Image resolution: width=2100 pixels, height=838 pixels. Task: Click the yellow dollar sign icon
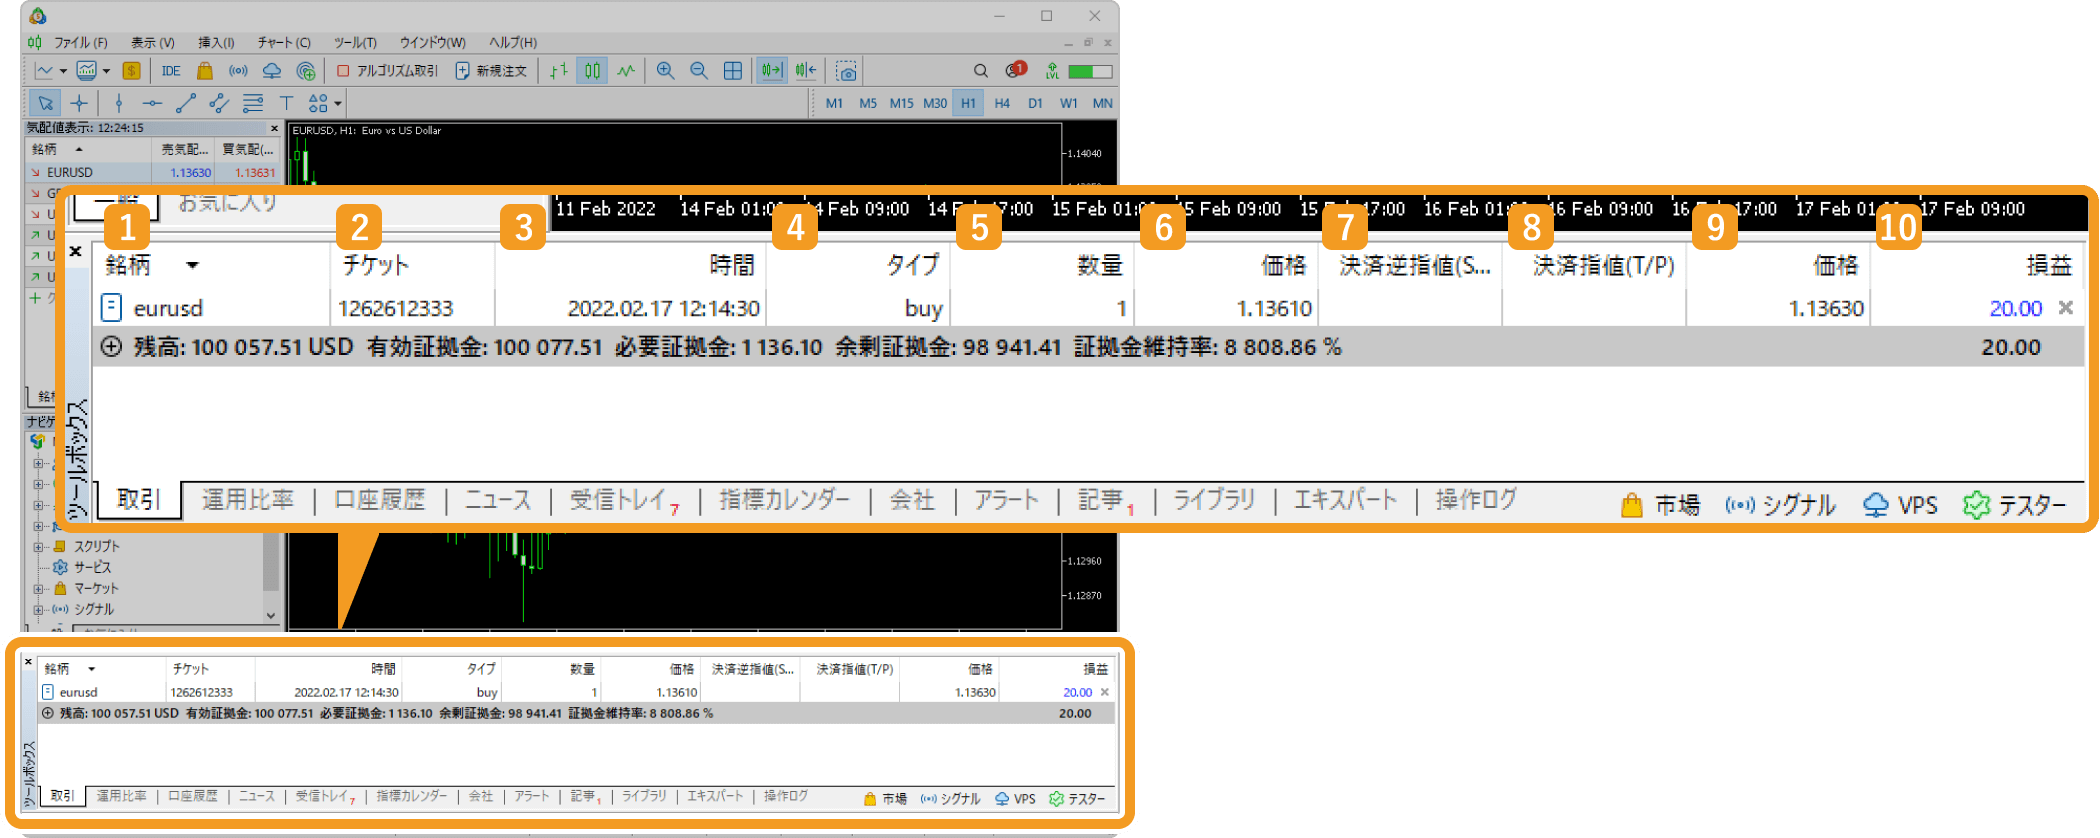click(x=131, y=71)
